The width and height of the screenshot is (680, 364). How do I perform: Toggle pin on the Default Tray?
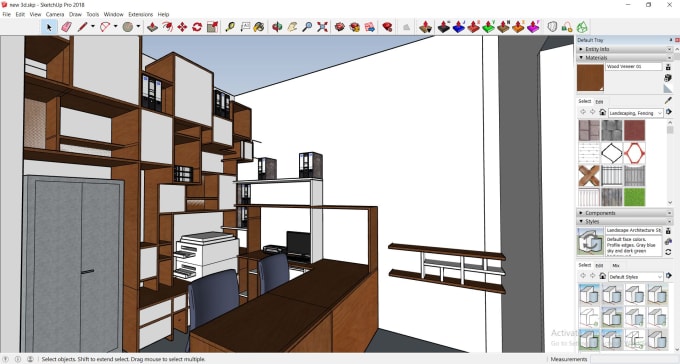670,40
